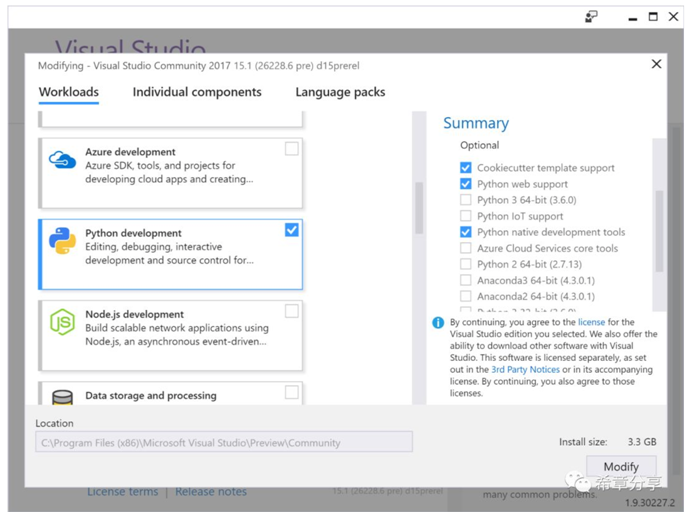The image size is (687, 512).
Task: Check the Node.js development workload checkbox
Action: click(292, 311)
